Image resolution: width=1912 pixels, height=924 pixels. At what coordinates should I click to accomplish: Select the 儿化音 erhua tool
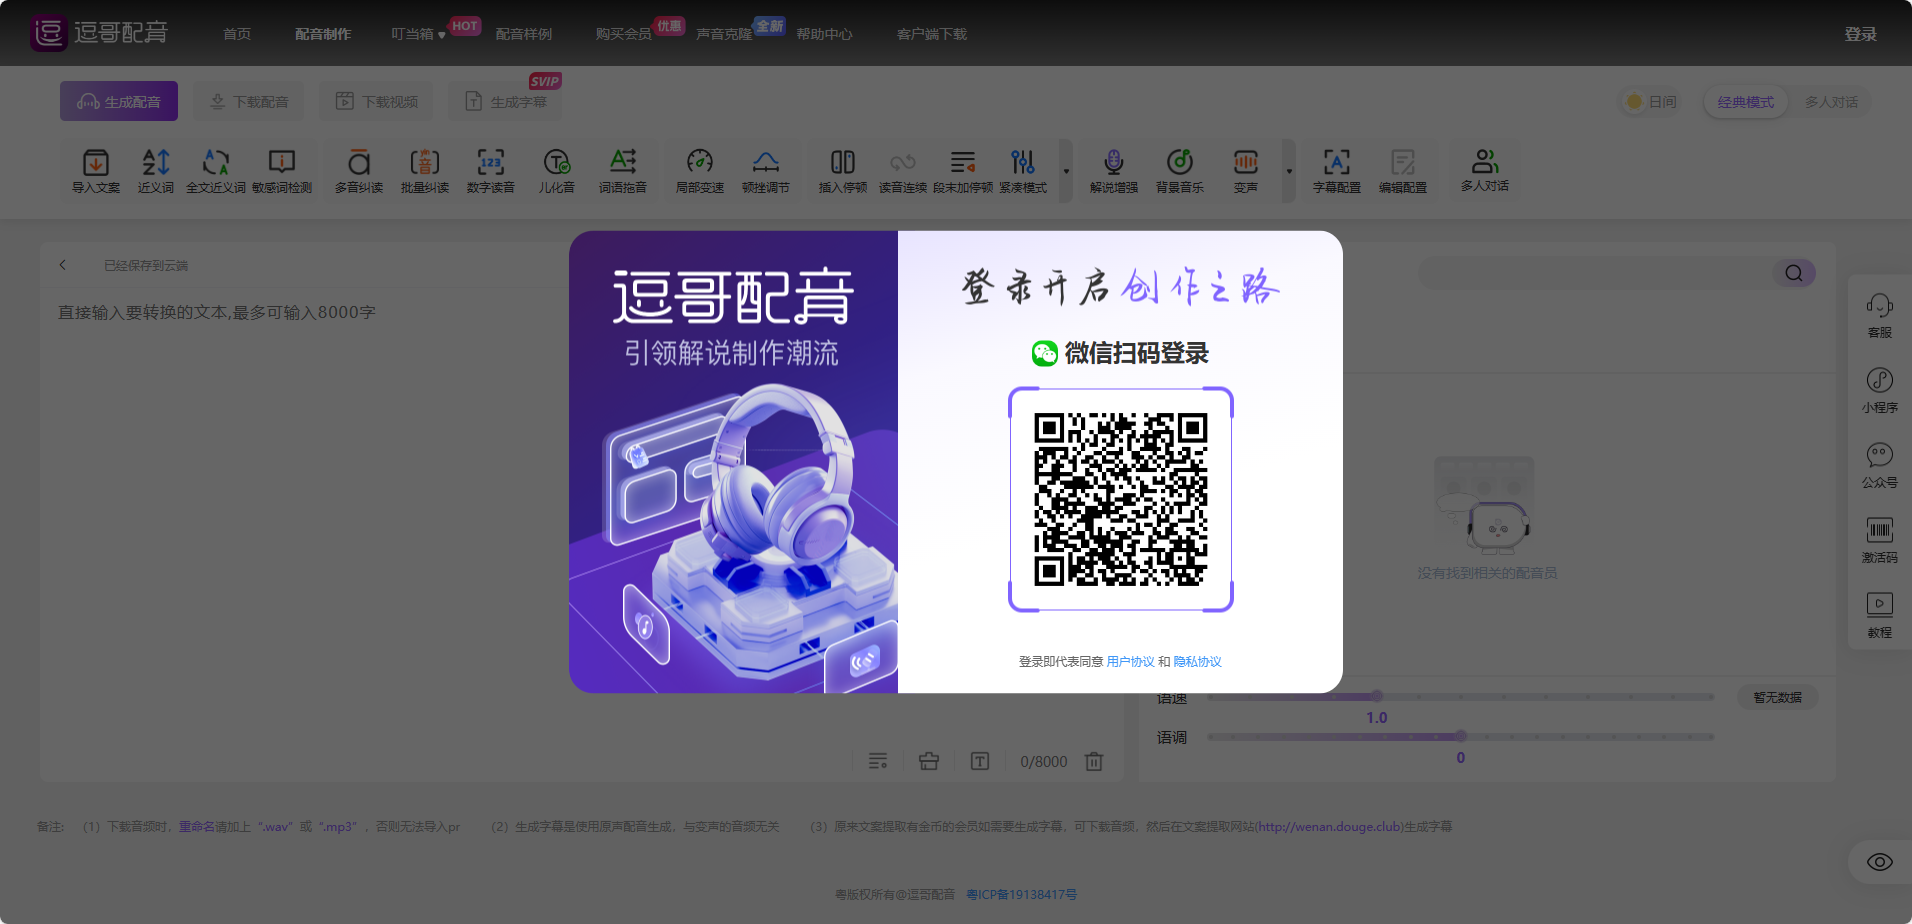click(557, 170)
